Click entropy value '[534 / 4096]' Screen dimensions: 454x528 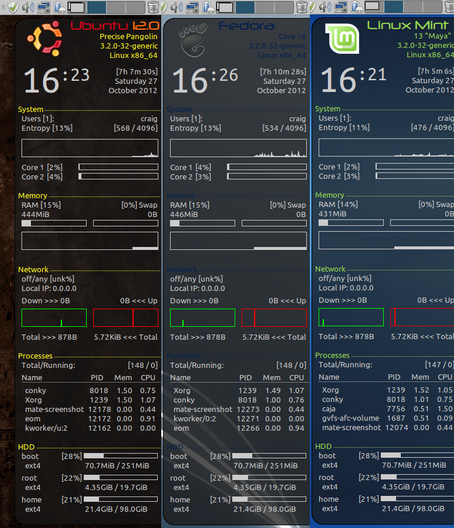(284, 128)
